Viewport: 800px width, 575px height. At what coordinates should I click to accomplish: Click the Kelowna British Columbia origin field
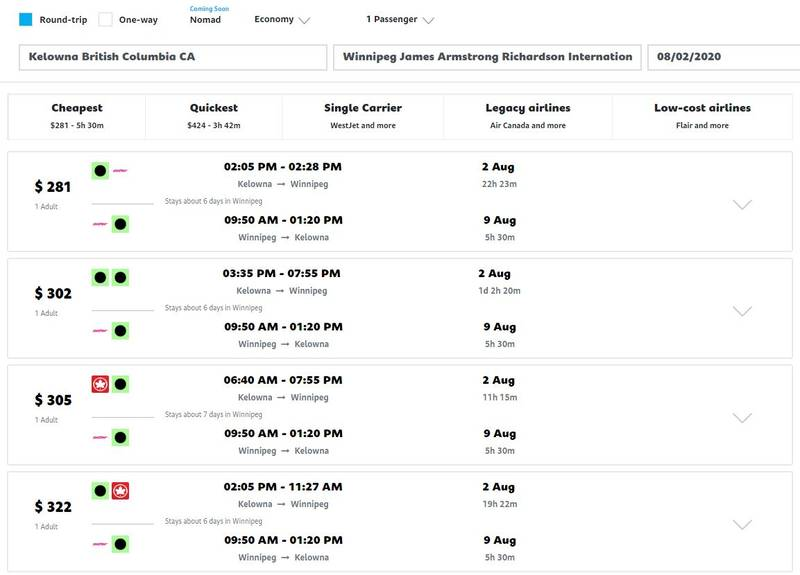pos(173,57)
